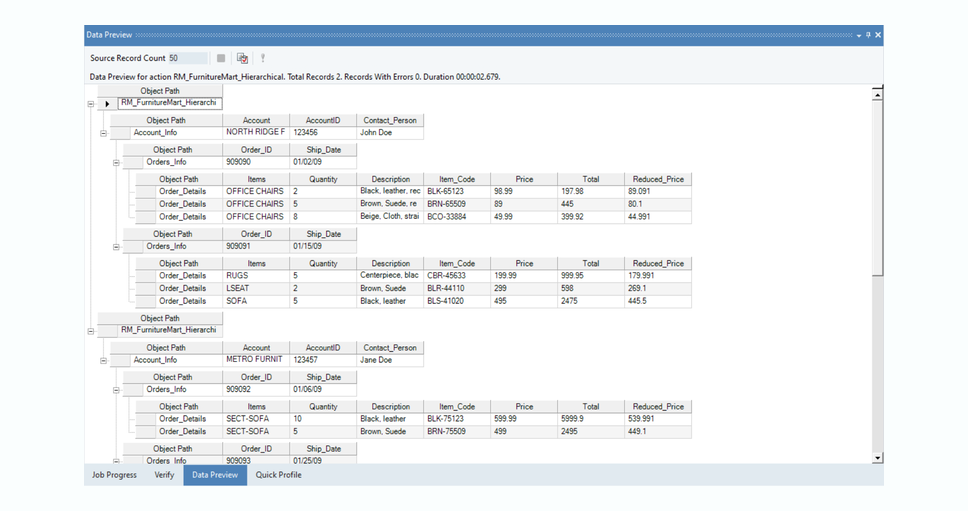This screenshot has width=968, height=511.
Task: Select the RUGS item cell
Action: tap(256, 276)
